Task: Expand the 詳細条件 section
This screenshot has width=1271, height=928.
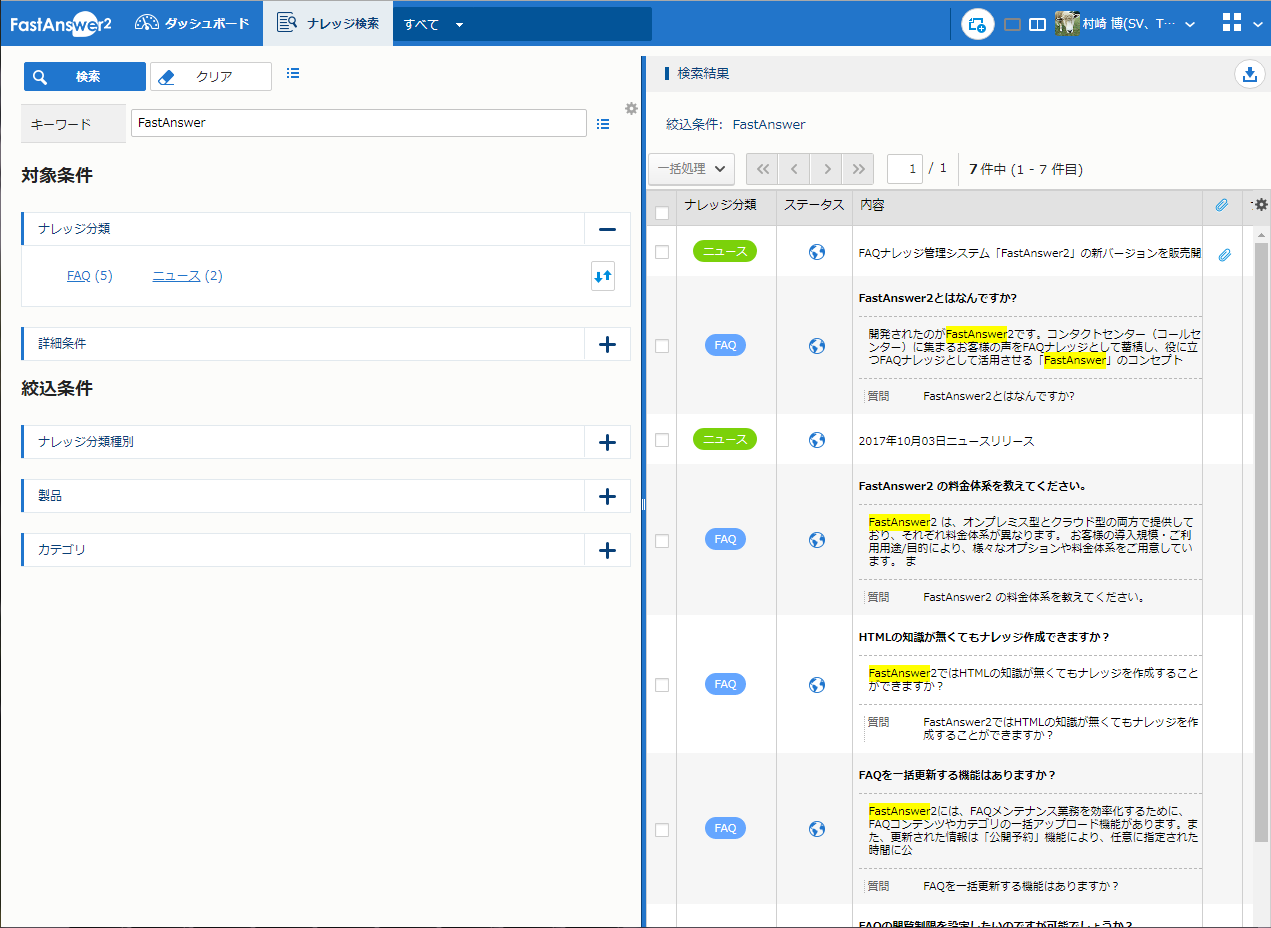Action: 606,344
